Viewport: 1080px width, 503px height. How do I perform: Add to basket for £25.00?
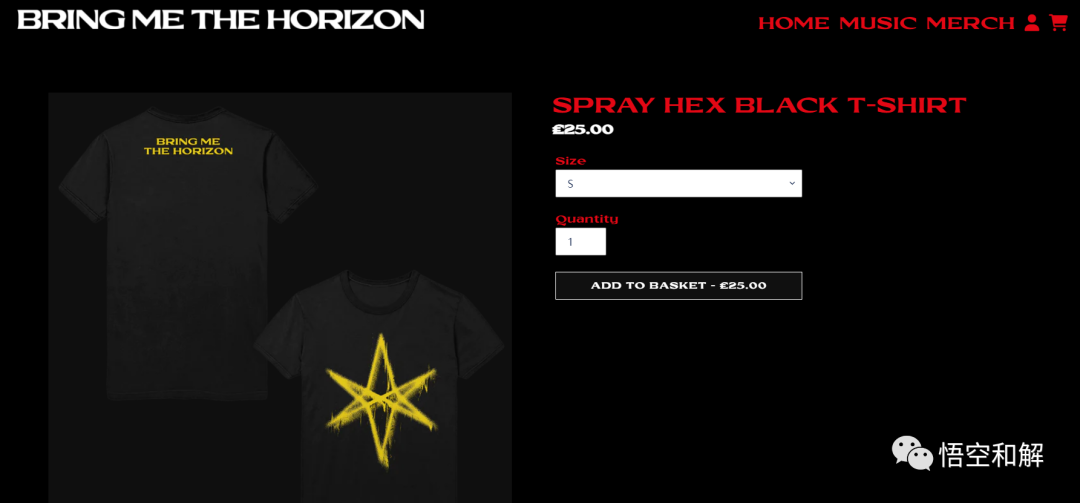(678, 286)
